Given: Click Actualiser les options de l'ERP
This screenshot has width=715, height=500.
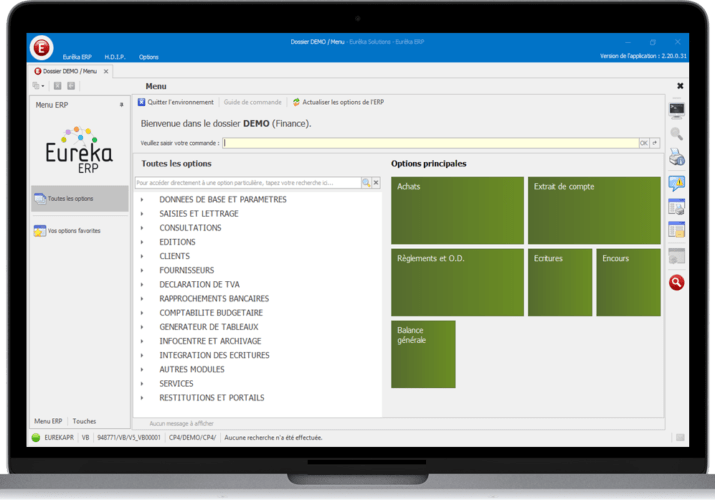Looking at the screenshot, I should [x=337, y=102].
